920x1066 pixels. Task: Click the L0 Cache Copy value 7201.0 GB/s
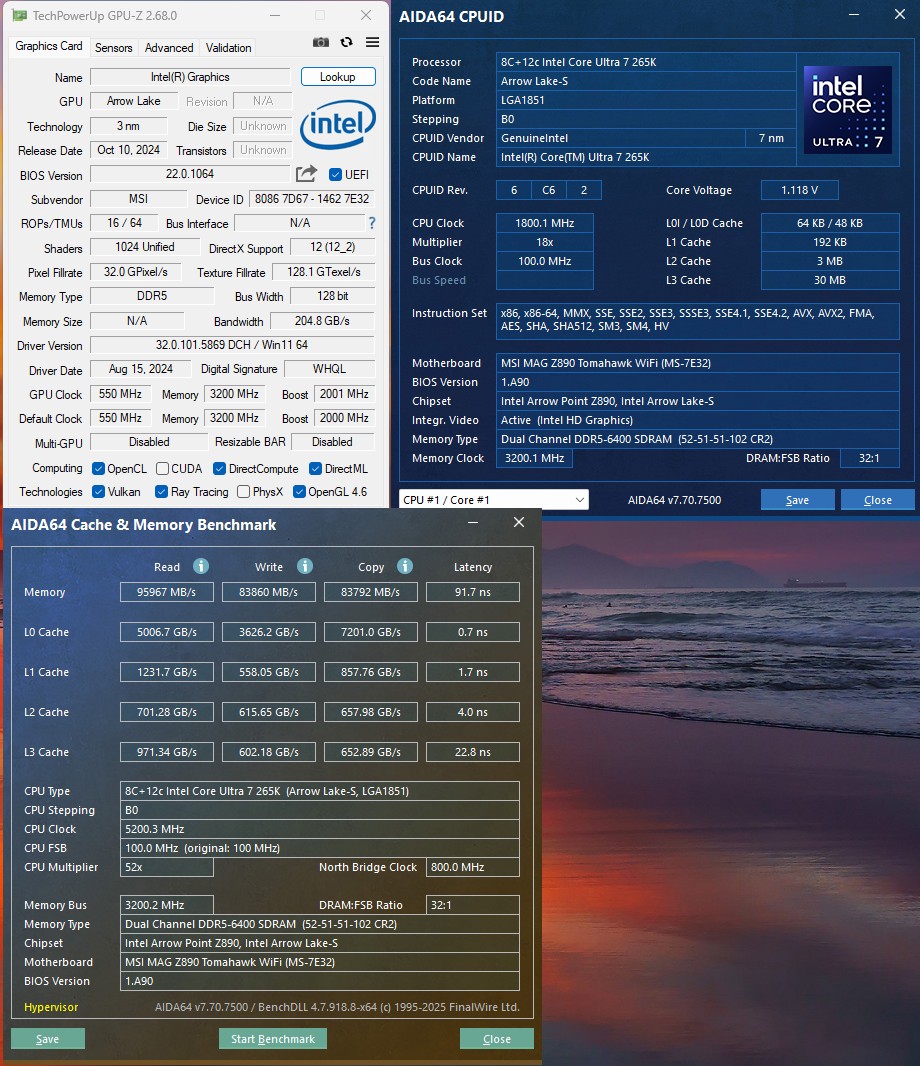(x=371, y=632)
